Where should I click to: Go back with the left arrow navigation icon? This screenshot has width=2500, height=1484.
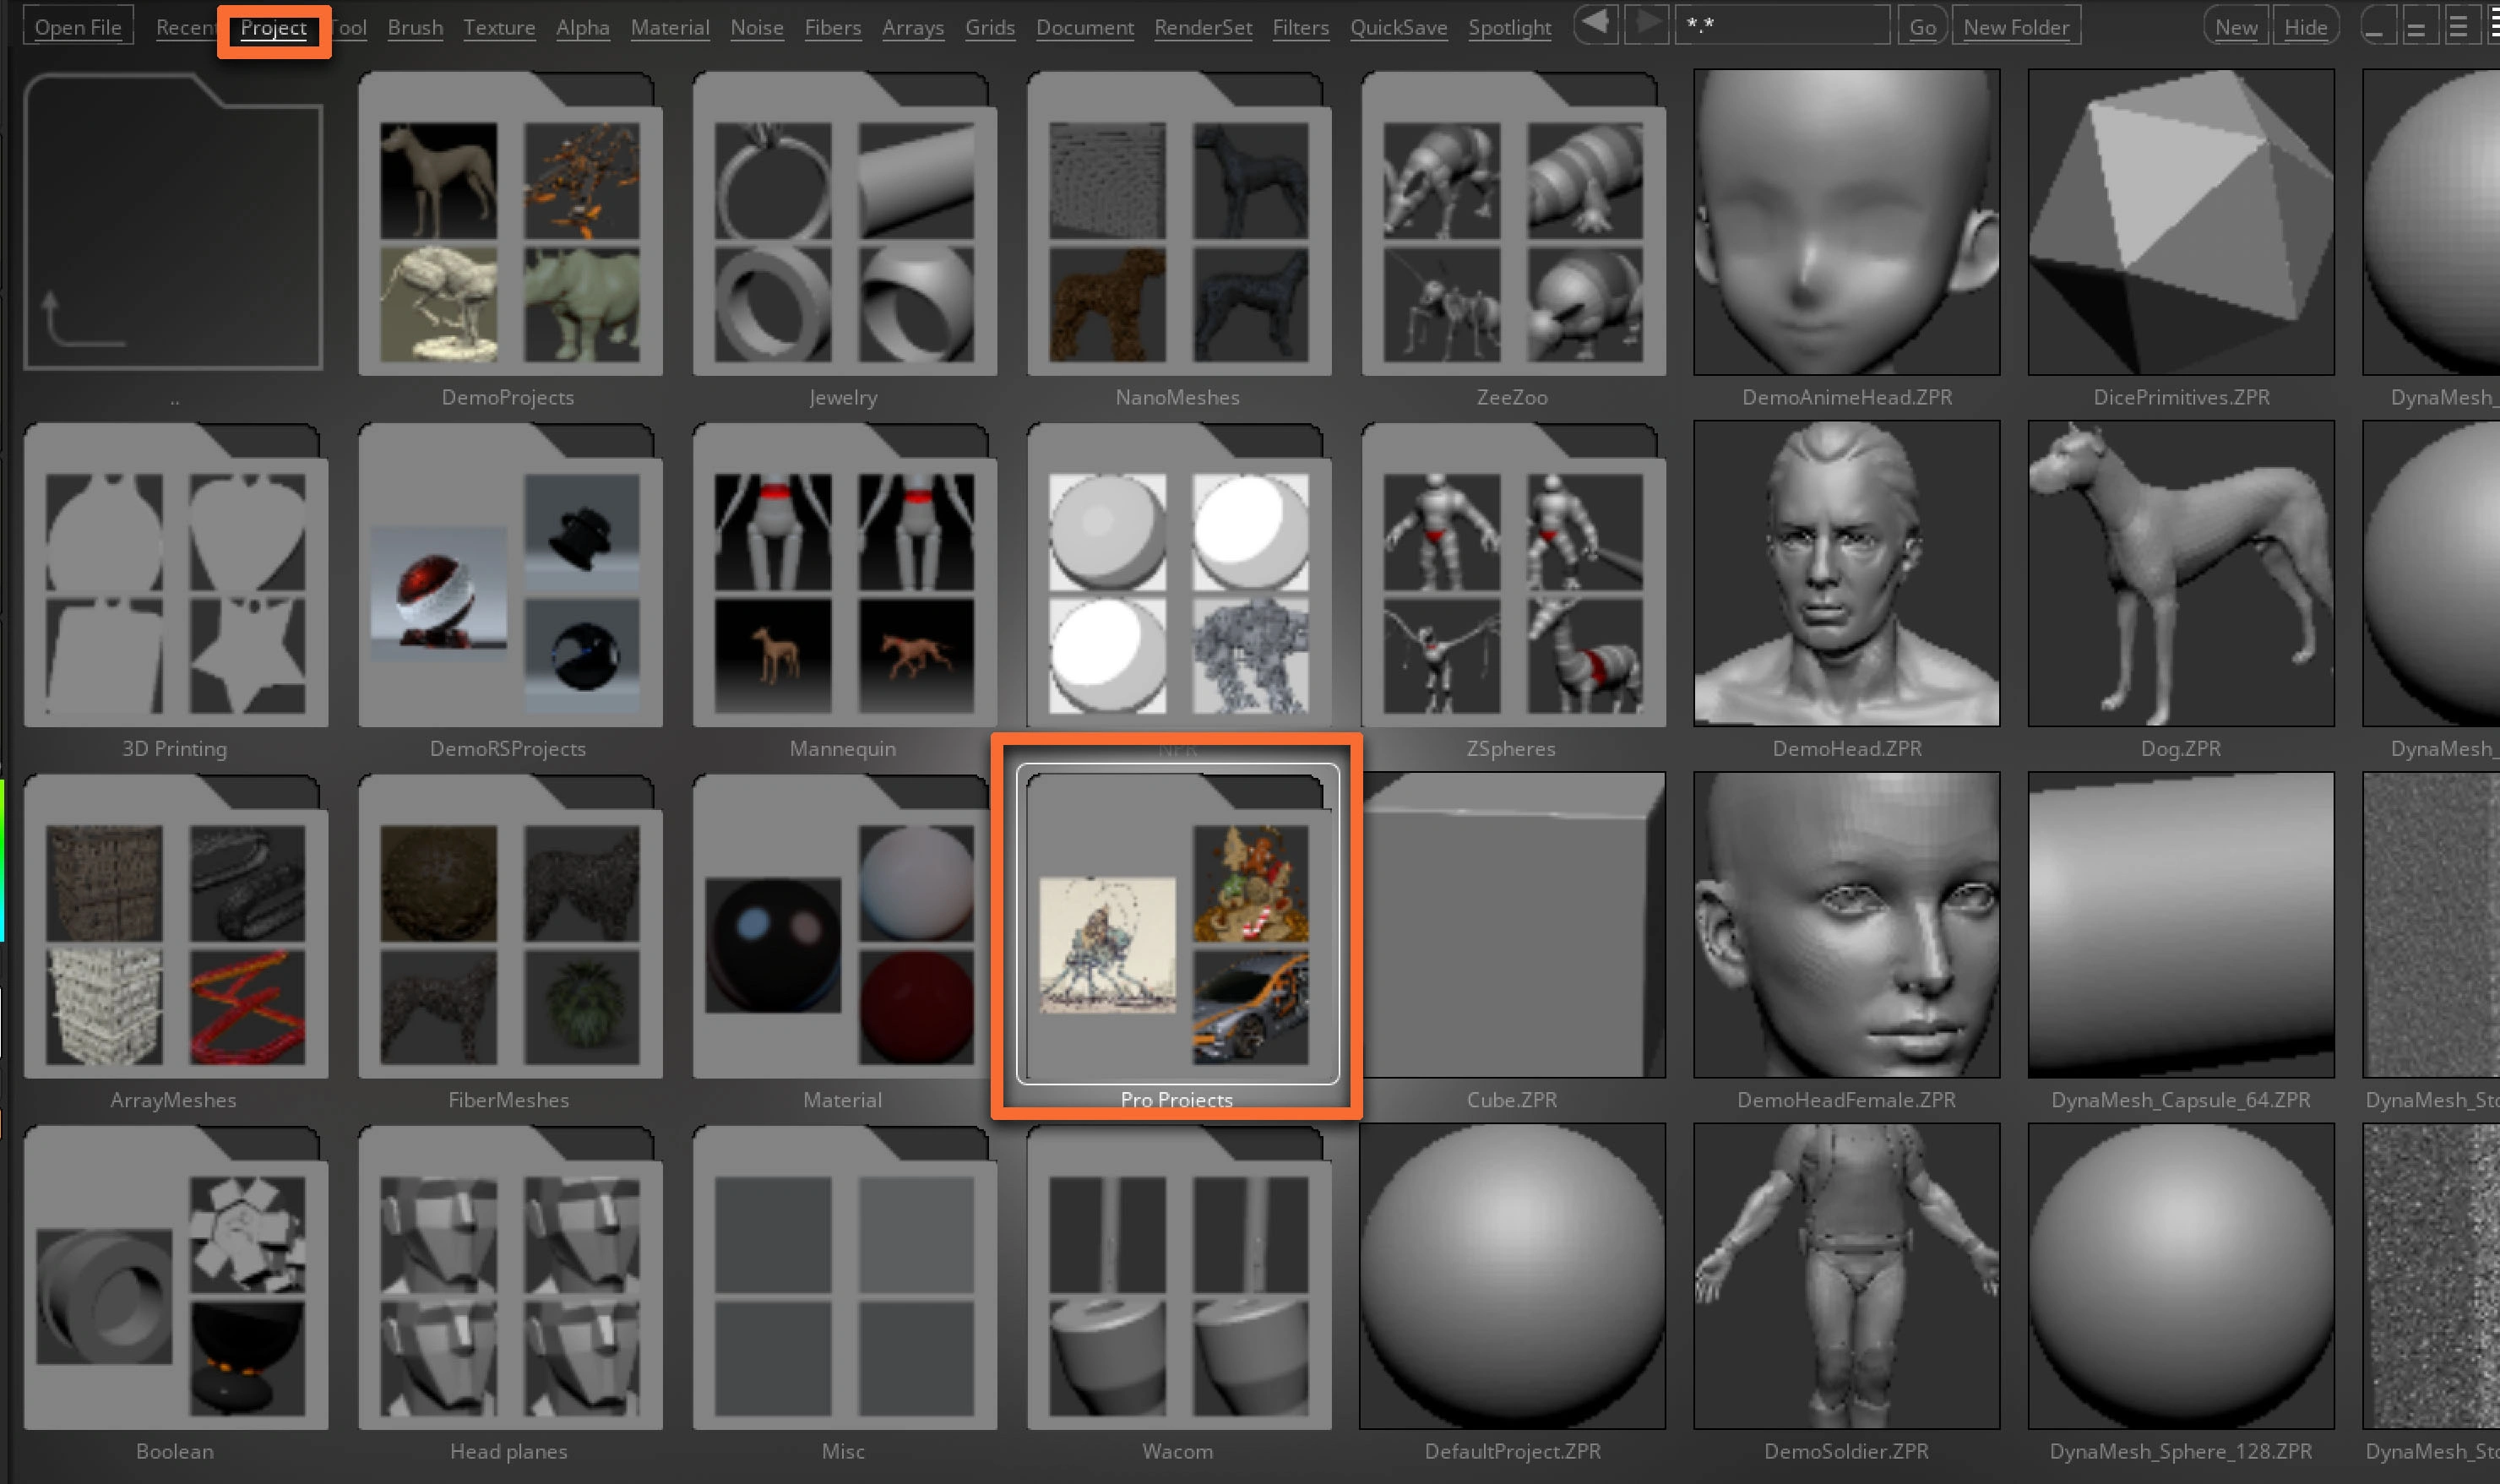click(x=1597, y=25)
